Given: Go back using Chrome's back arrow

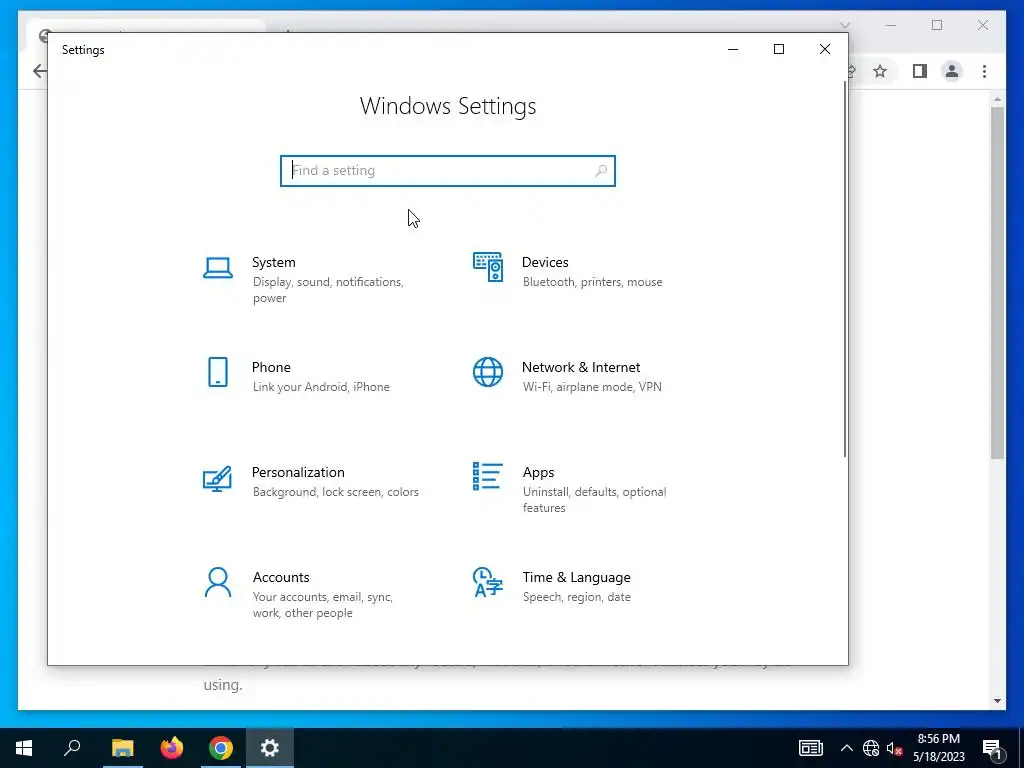Looking at the screenshot, I should 39,71.
